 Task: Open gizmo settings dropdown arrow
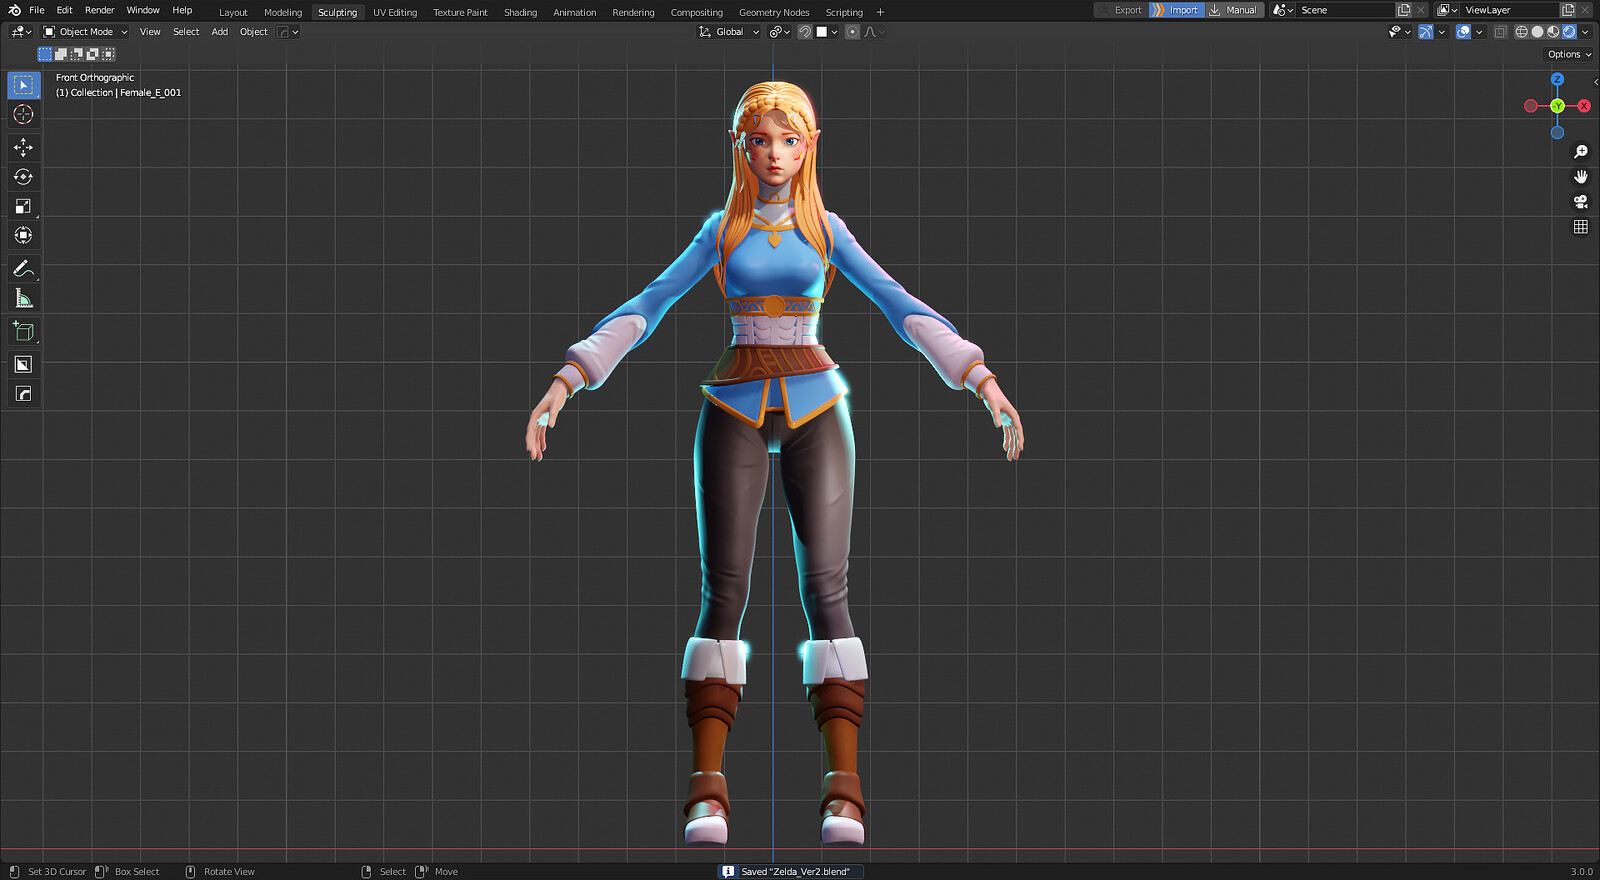pyautogui.click(x=1442, y=32)
